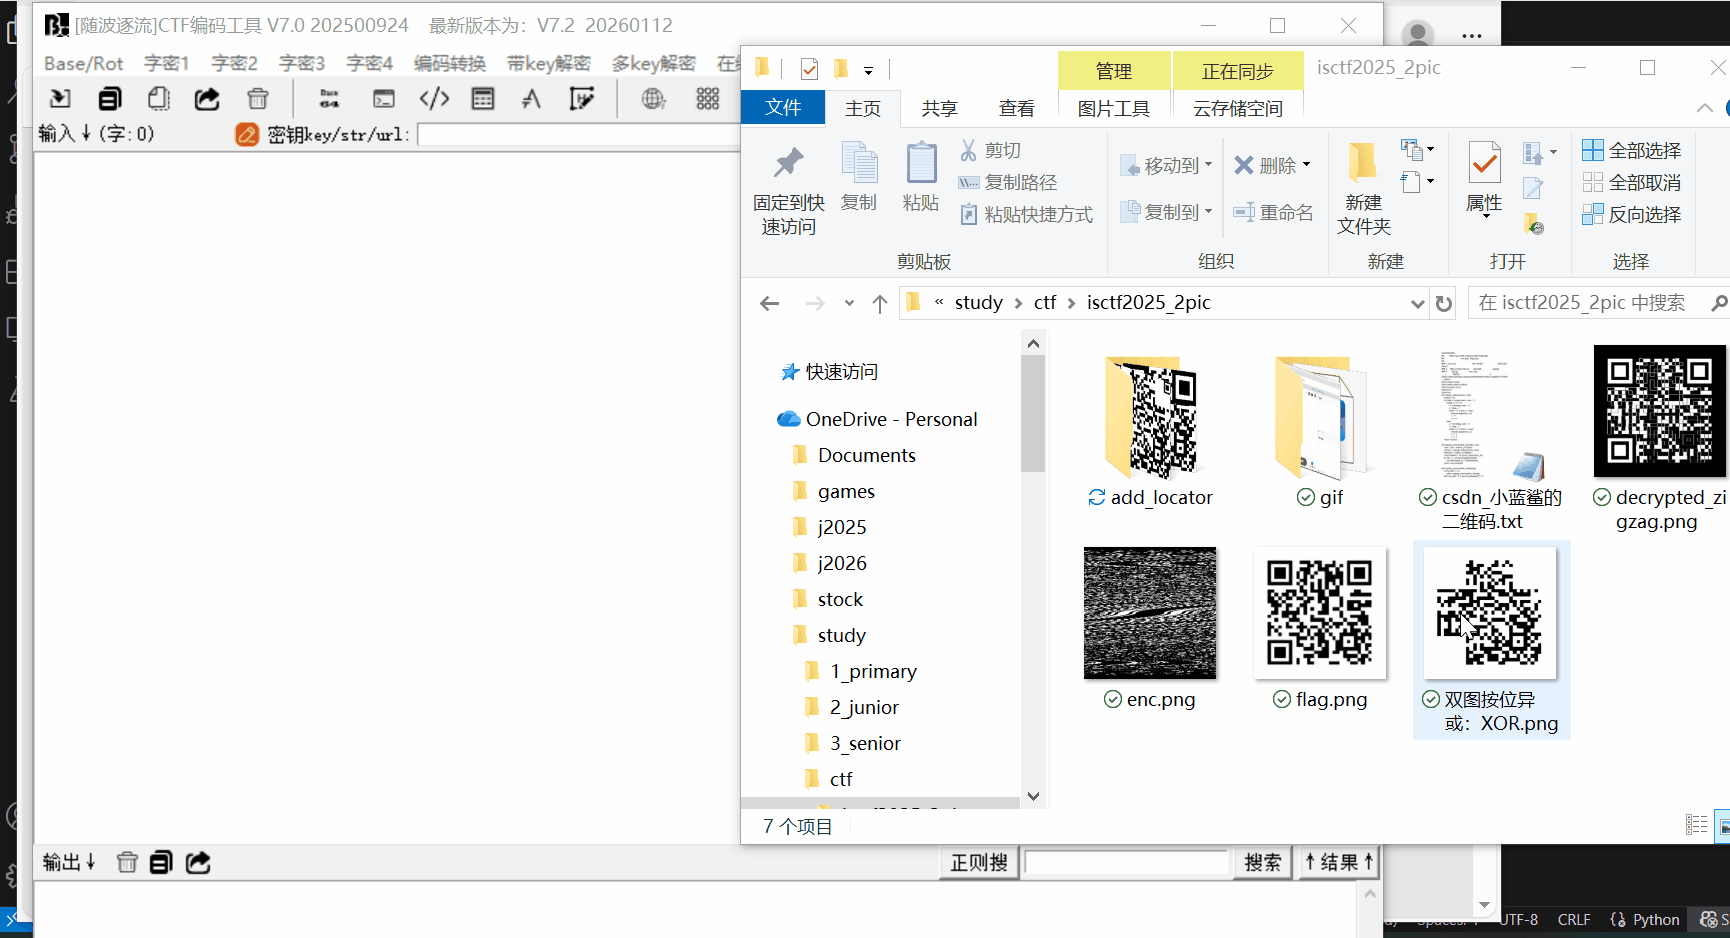The height and width of the screenshot is (938, 1730).
Task: Open the 文件 tab in Explorer
Action: 783,108
